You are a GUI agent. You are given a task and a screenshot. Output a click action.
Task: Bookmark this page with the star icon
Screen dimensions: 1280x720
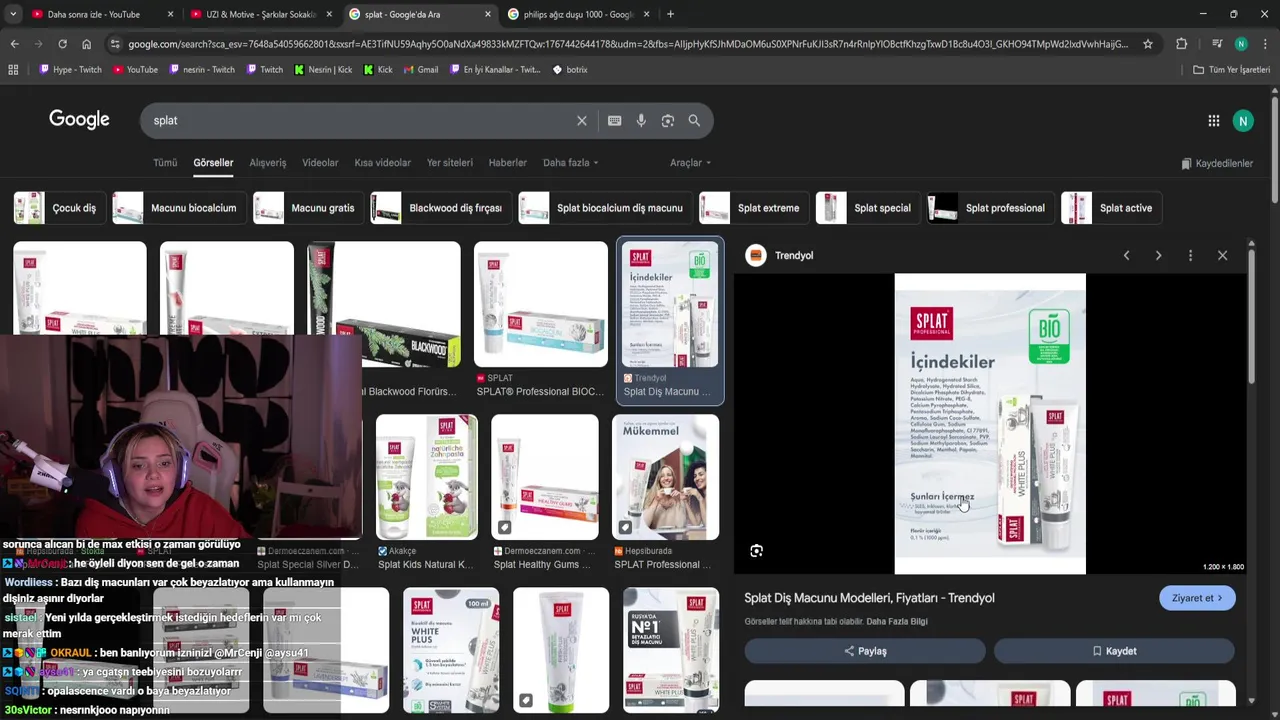(1148, 44)
